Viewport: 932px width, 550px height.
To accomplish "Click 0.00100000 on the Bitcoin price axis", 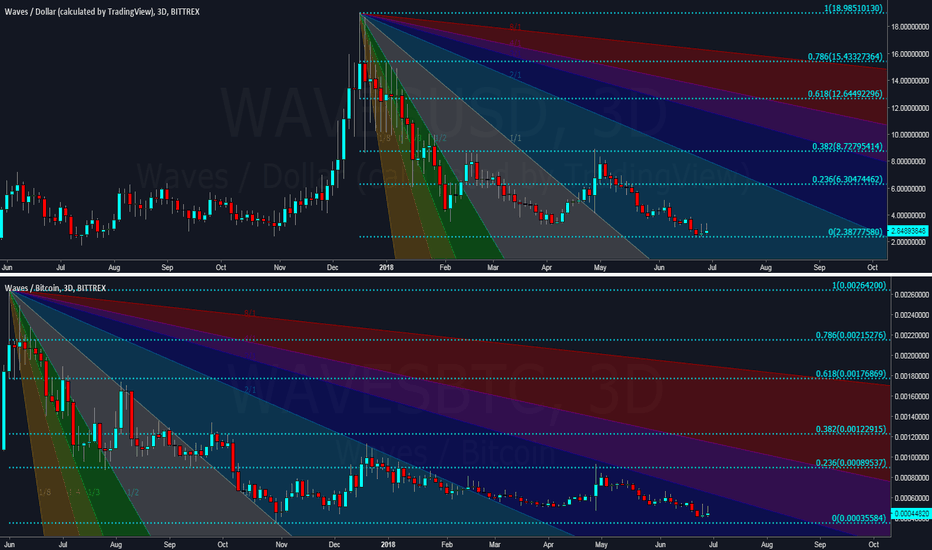I will [x=912, y=457].
